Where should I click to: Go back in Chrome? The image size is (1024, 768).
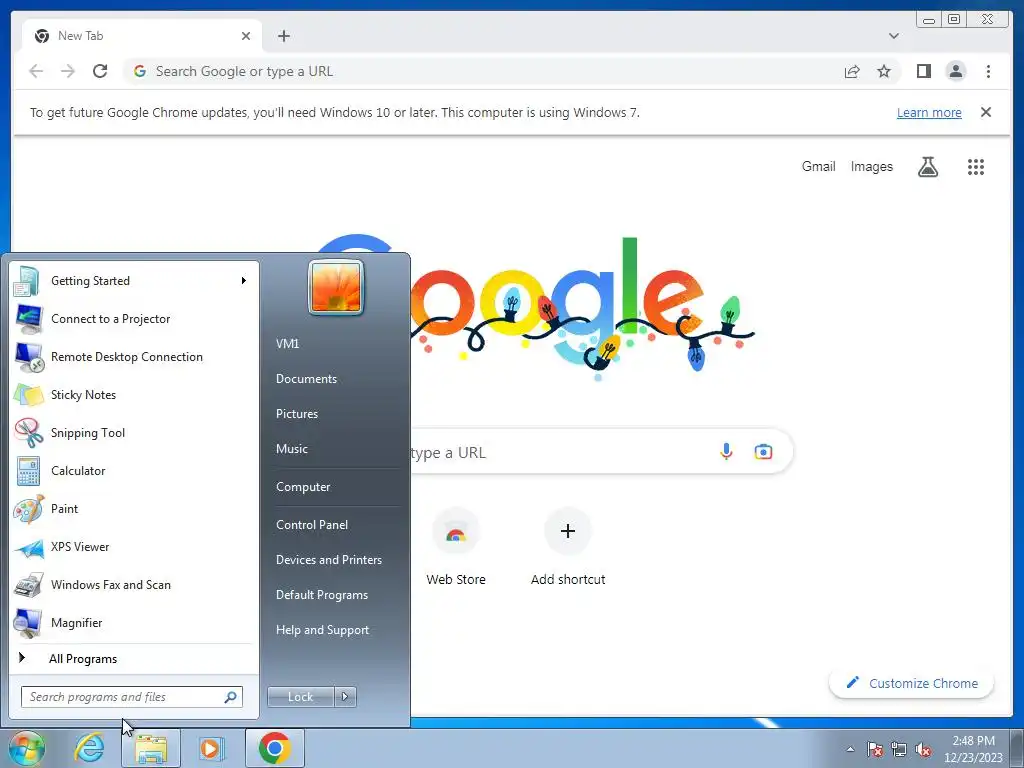pos(36,71)
